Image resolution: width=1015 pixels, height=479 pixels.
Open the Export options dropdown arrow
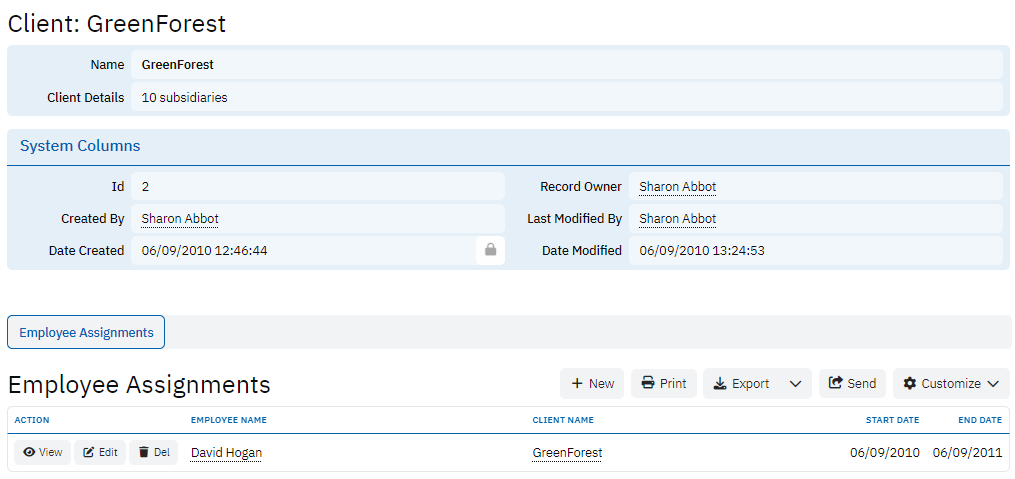795,384
